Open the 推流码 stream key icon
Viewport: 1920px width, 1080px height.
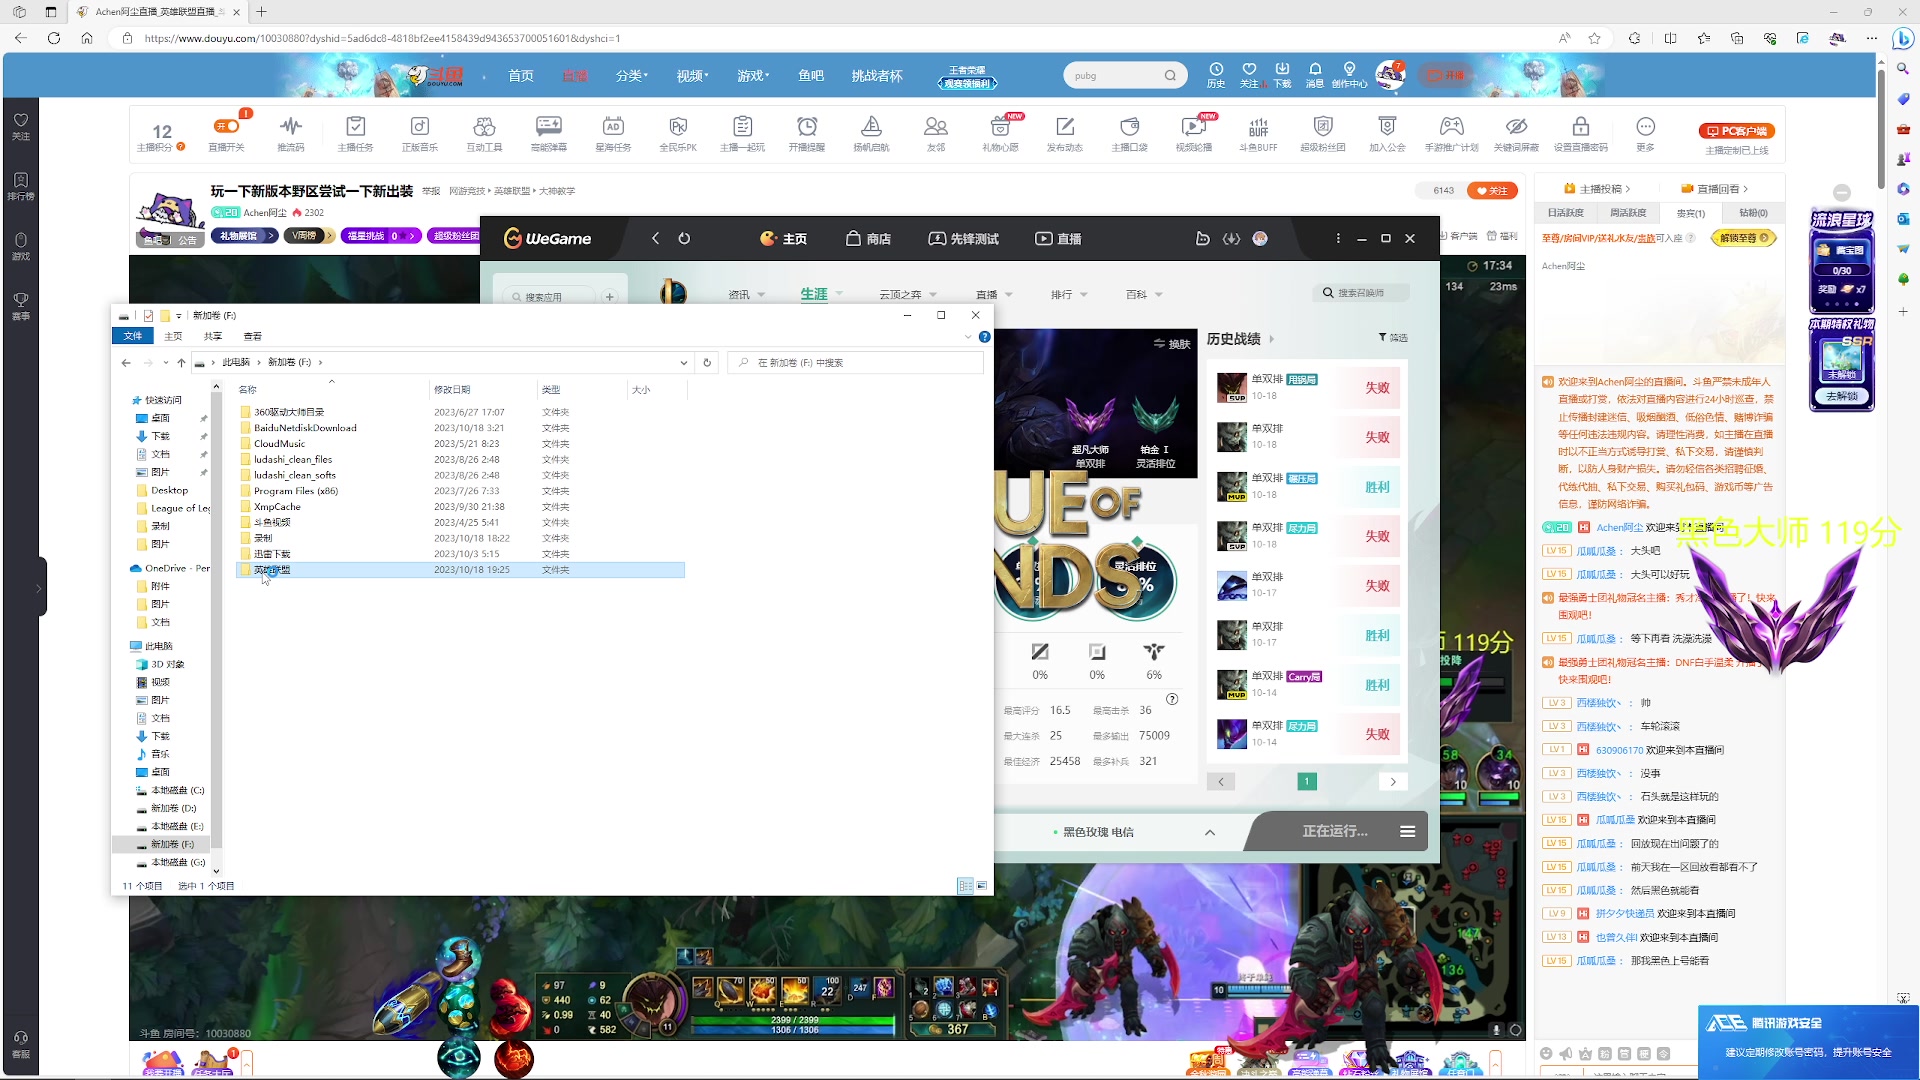(290, 126)
